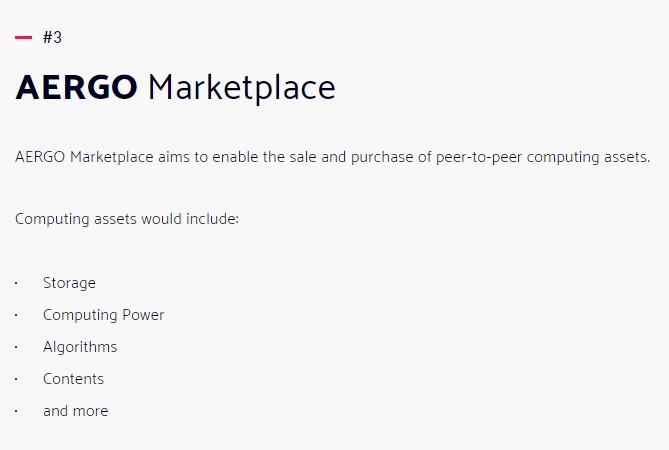This screenshot has height=450, width=669.
Task: Click the red dash accent line
Action: pos(23,38)
